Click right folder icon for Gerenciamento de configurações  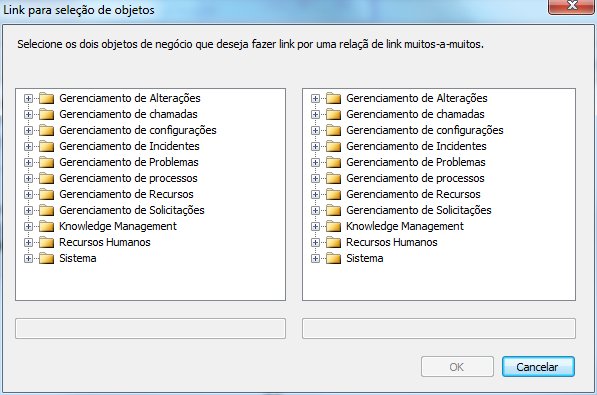coord(334,130)
